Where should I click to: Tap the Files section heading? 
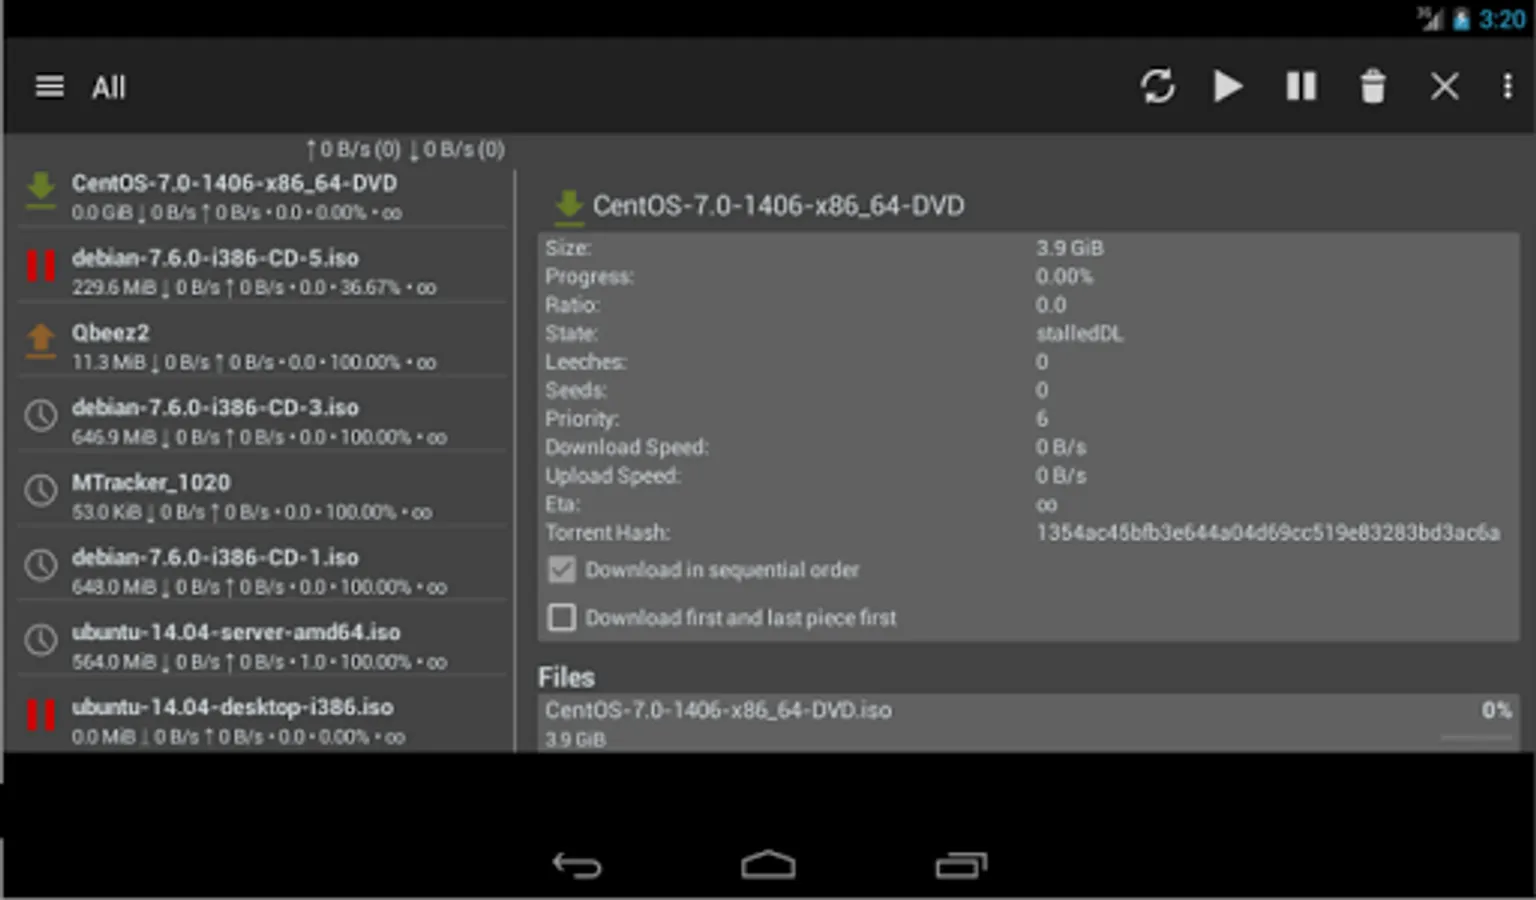click(566, 677)
